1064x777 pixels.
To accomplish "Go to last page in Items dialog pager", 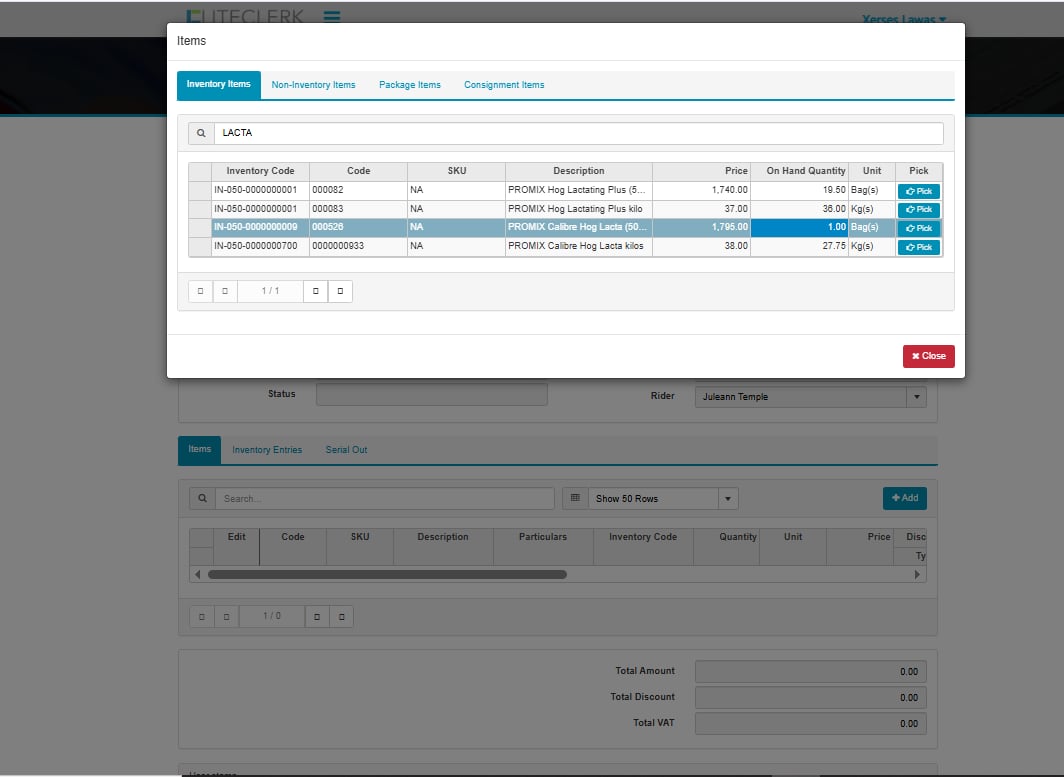I will point(340,291).
